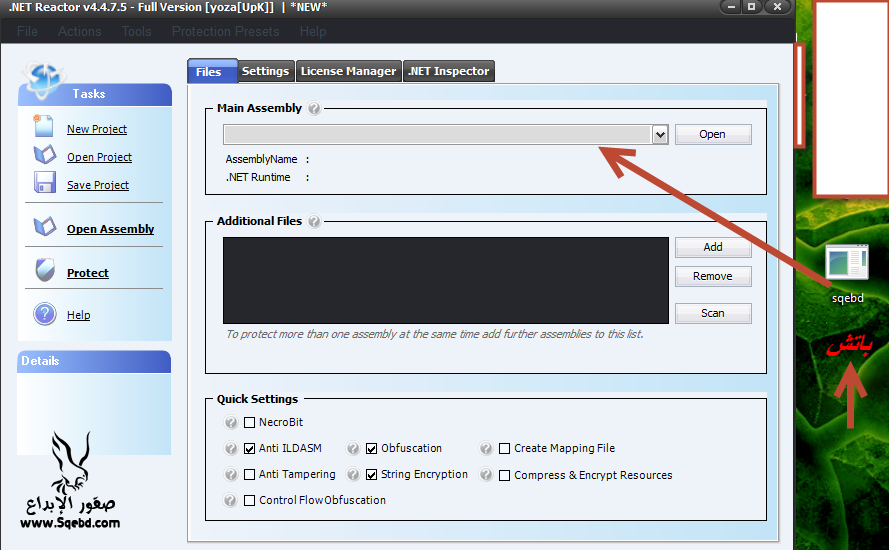Screen dimensions: 889x550
Task: Expand the Main Assembly dropdown arrow
Action: 660,135
